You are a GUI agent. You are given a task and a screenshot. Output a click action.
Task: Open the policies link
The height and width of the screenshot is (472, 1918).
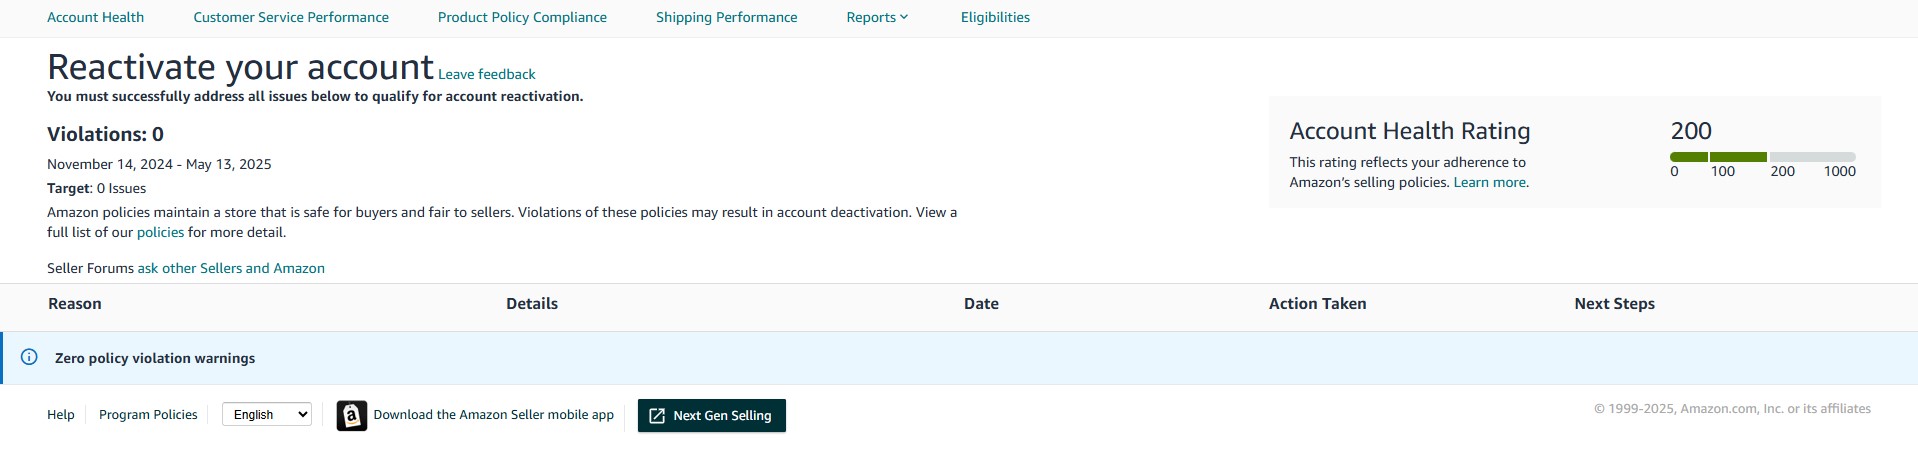click(160, 232)
